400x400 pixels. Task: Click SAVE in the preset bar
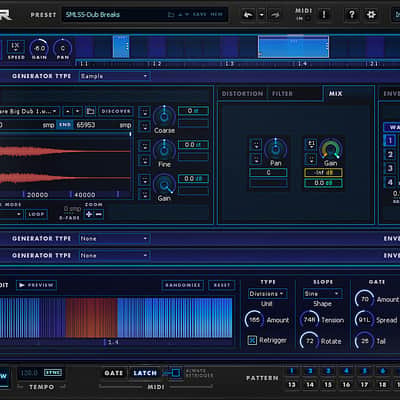click(199, 15)
